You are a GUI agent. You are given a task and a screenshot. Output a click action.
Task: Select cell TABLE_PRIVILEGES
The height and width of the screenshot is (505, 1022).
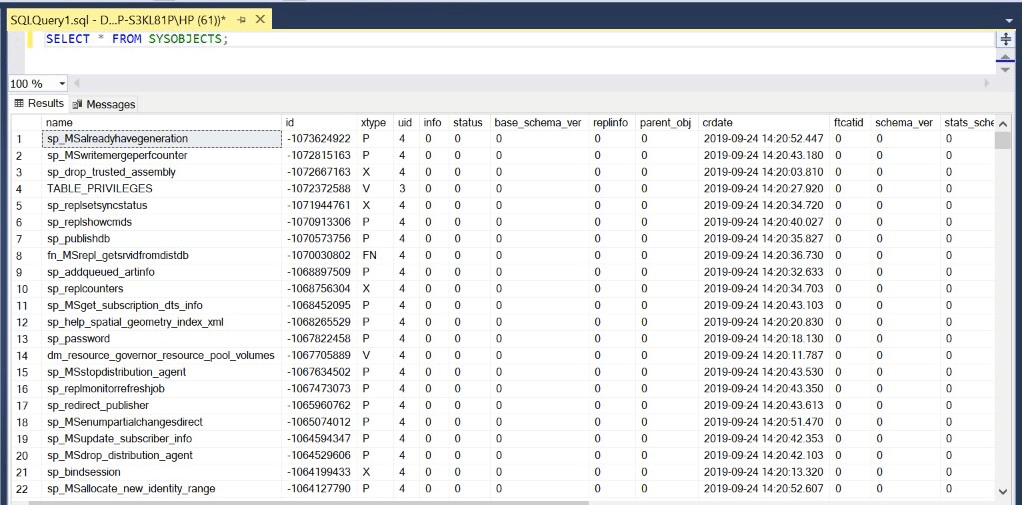click(x=162, y=189)
